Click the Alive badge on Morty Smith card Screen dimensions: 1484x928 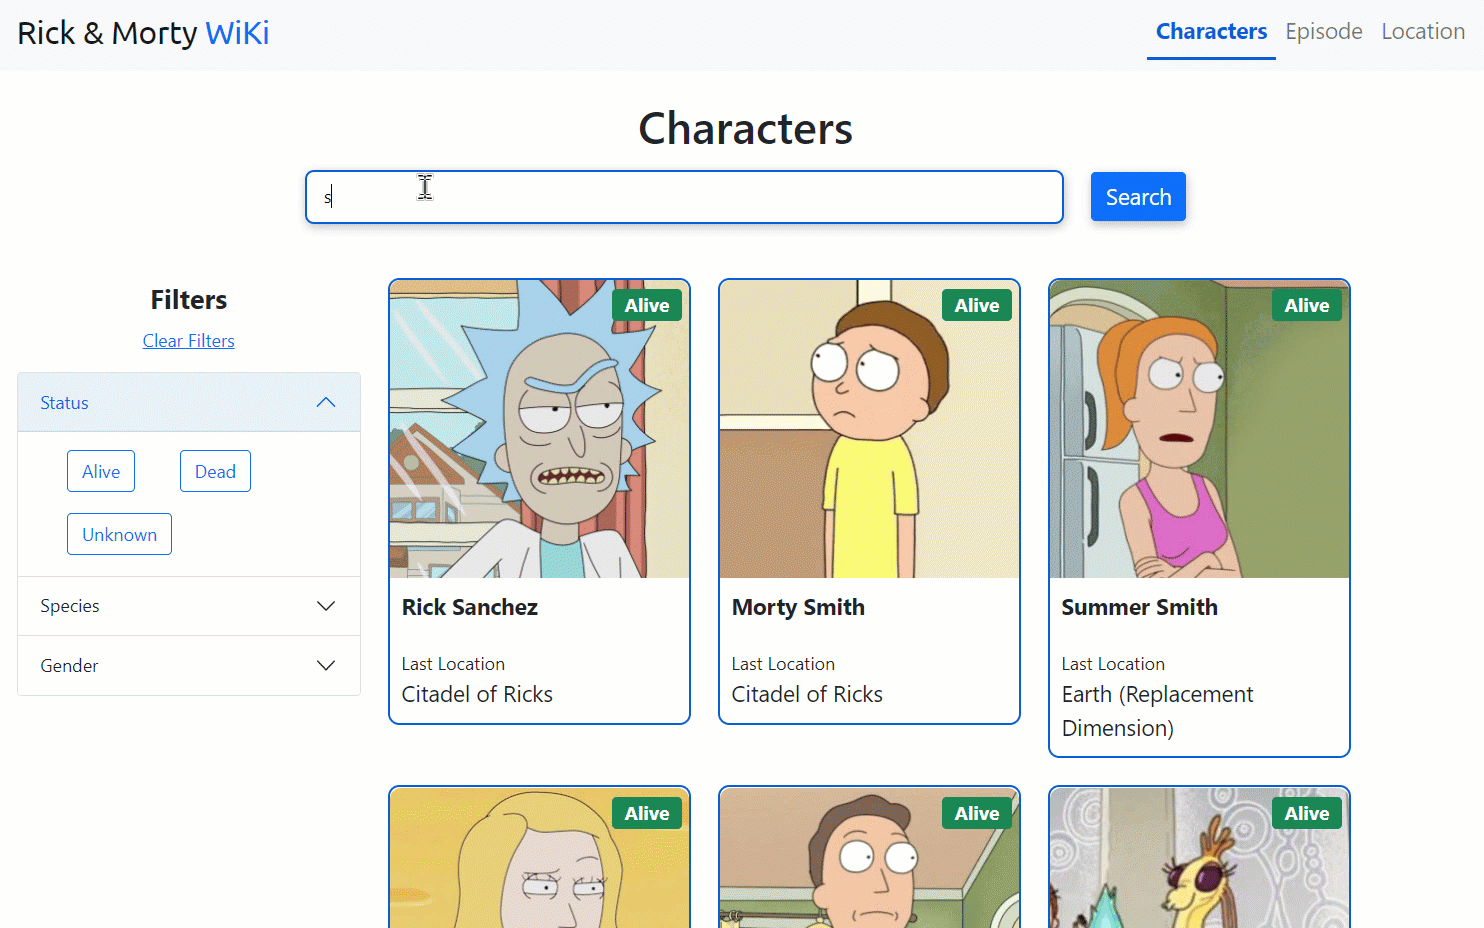[977, 305]
